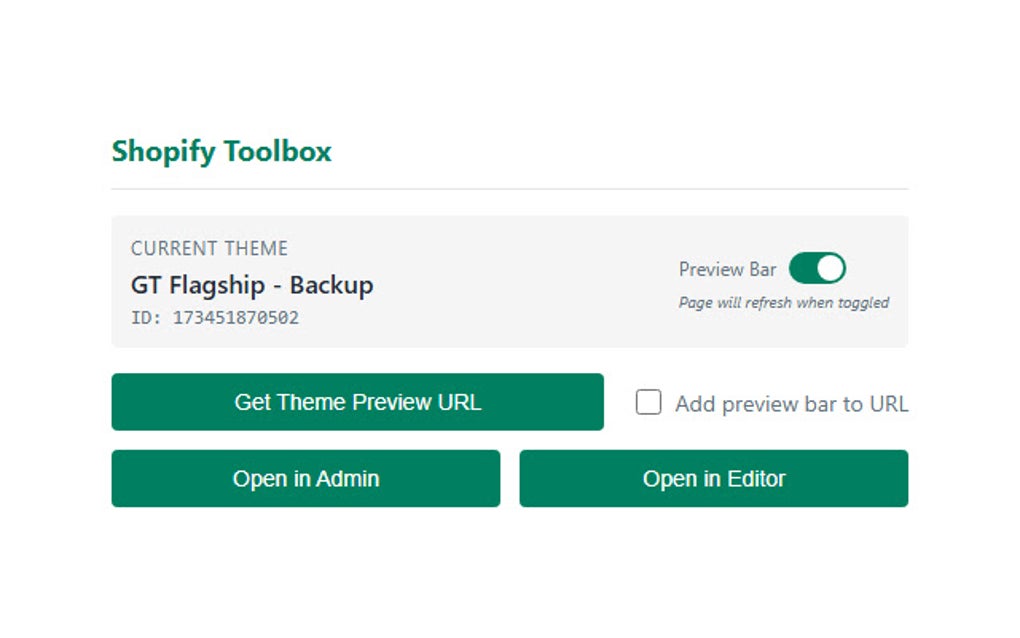This screenshot has width=1020, height=638.
Task: Toggle Preview Bar off to refresh page
Action: click(x=816, y=268)
